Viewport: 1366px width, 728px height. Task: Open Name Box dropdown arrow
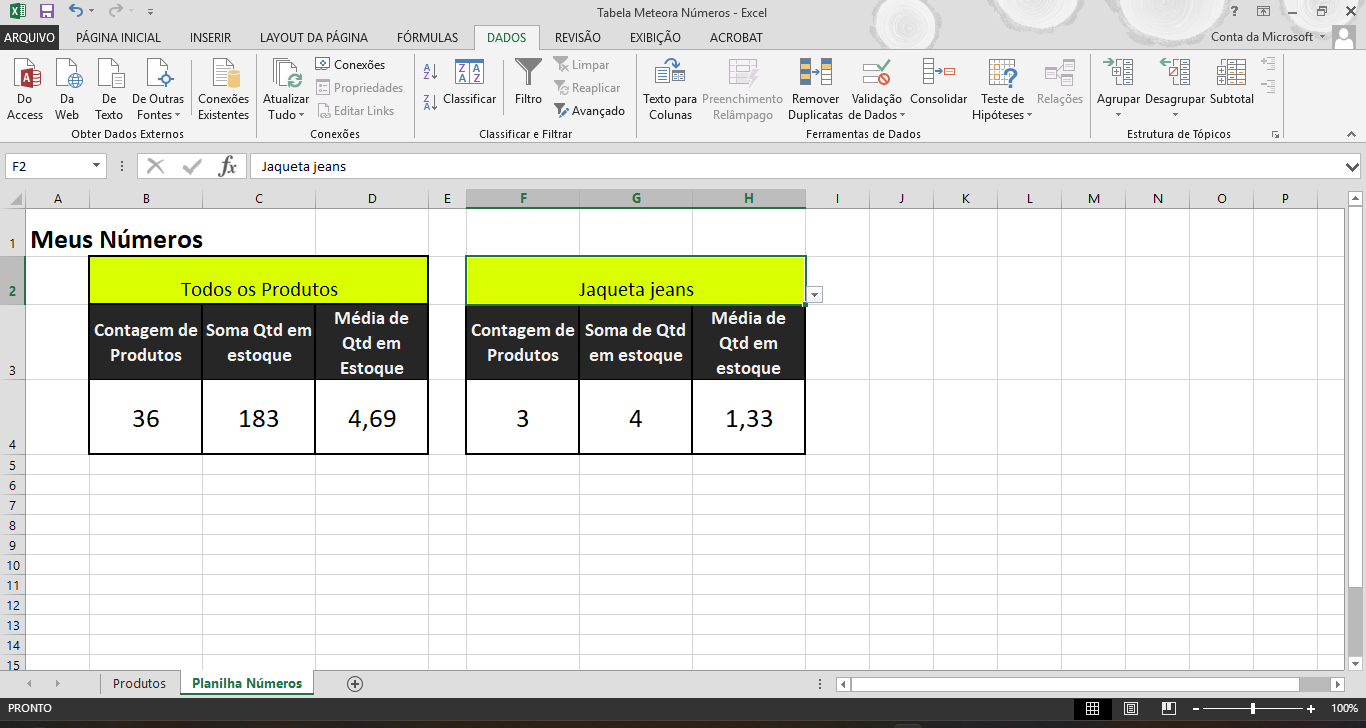coord(97,166)
